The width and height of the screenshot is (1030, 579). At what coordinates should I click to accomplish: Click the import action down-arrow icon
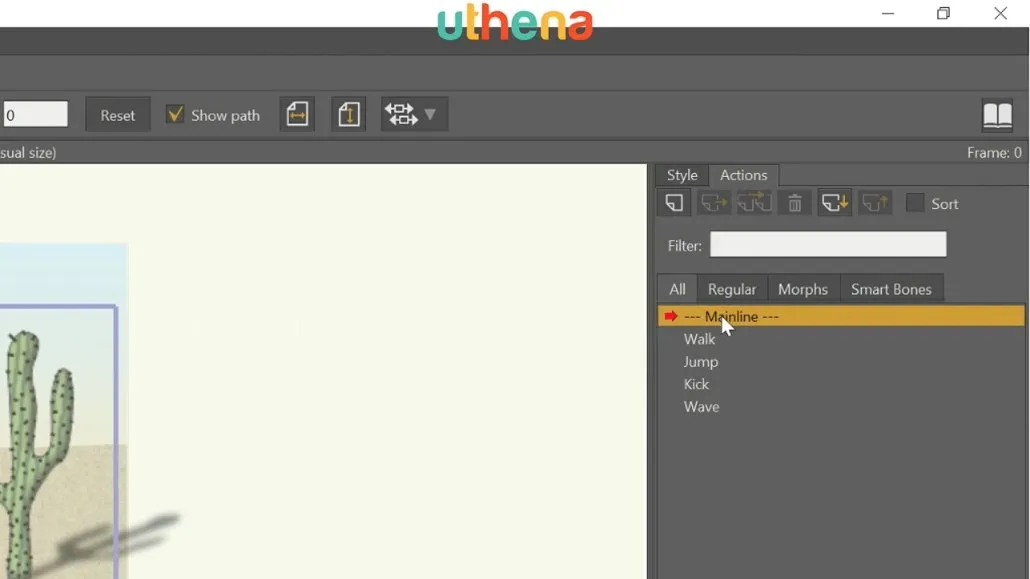(x=835, y=203)
